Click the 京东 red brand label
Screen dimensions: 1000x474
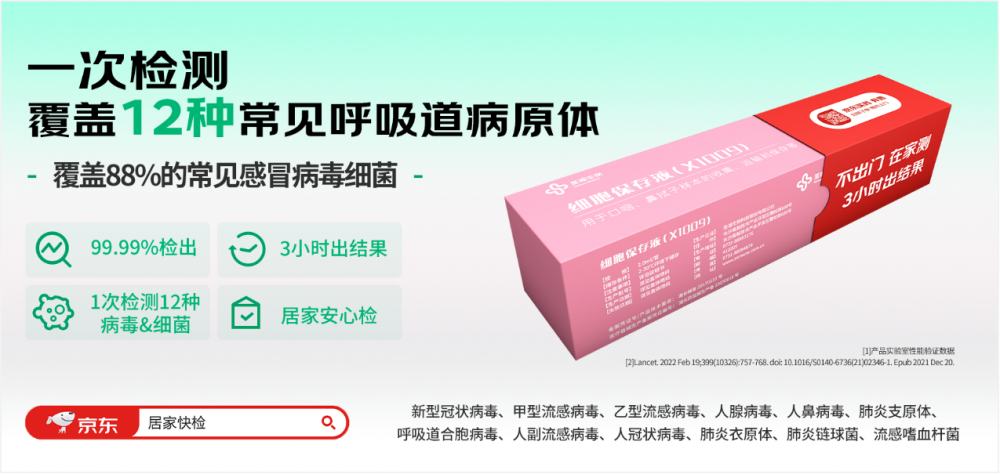[82, 423]
